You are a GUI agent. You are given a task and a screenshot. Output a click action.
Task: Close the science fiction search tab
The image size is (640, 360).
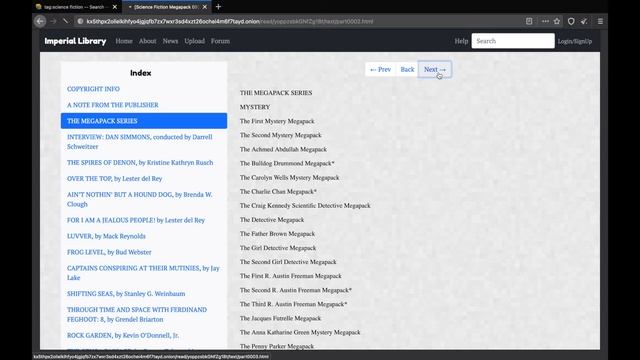tap(115, 7)
